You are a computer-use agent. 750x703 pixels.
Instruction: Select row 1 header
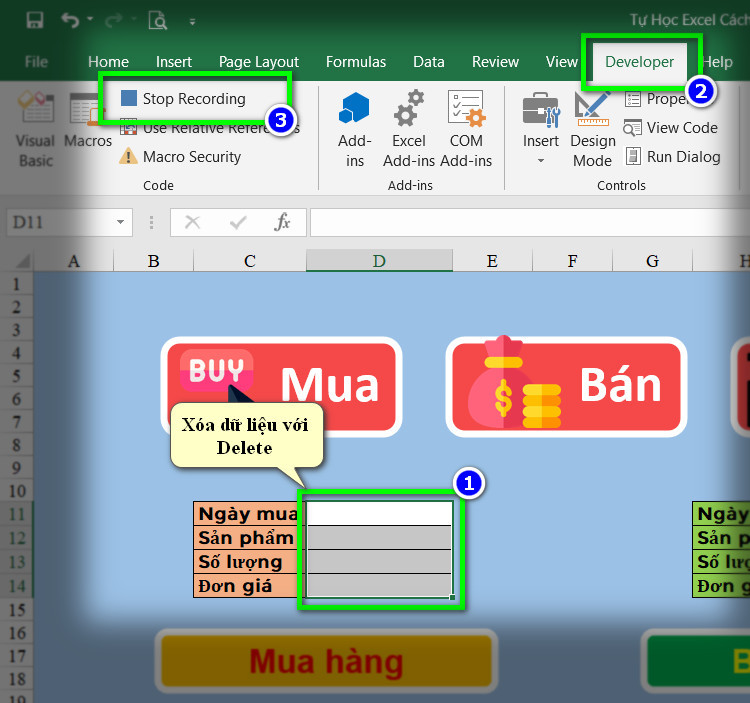coord(16,284)
